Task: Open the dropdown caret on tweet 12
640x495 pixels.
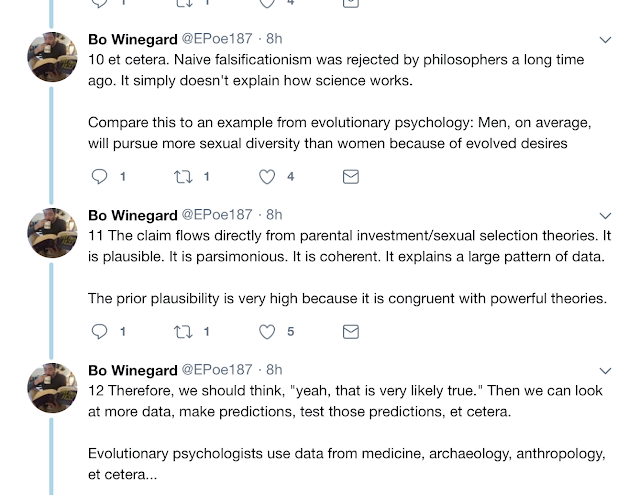Action: [605, 370]
